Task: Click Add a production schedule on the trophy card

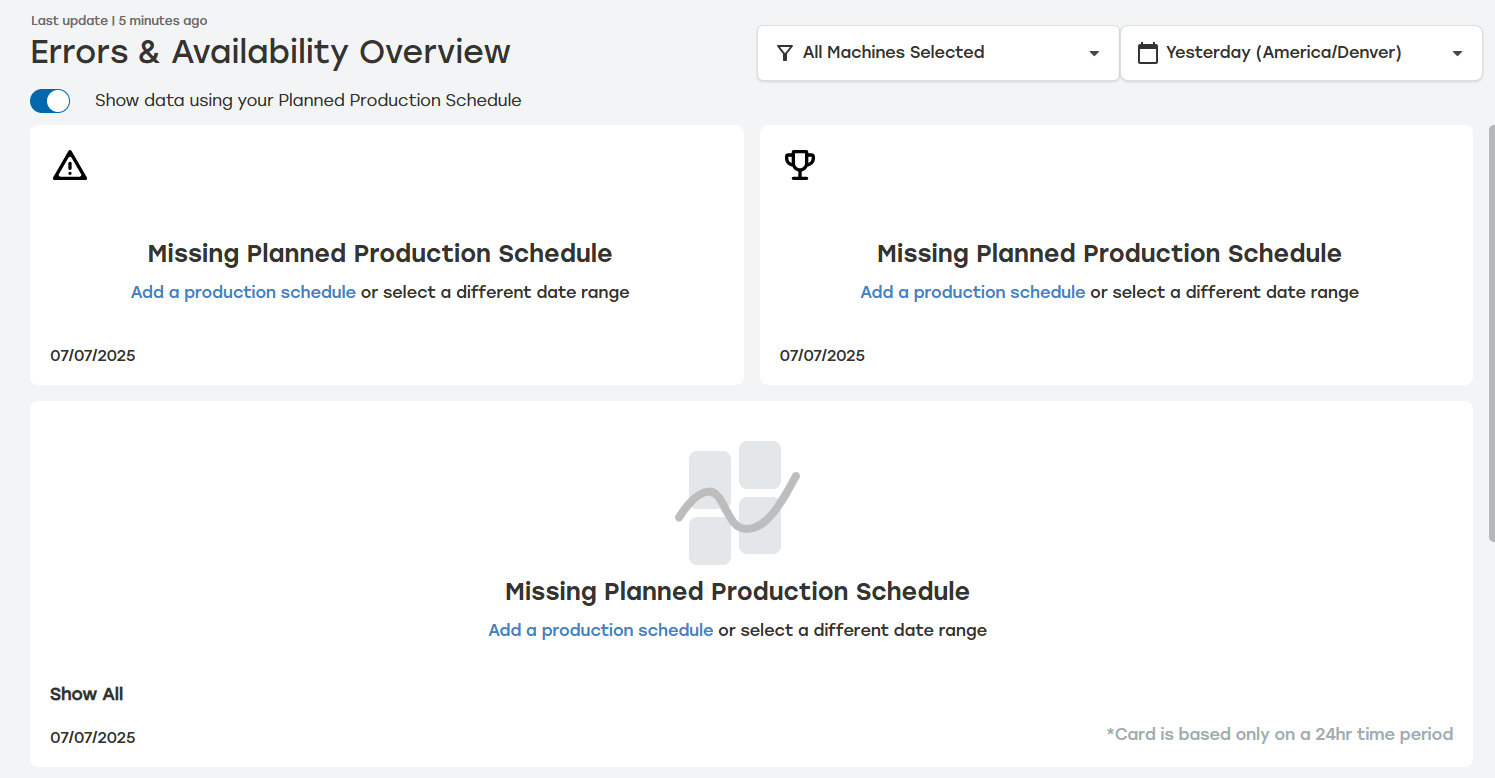Action: (x=972, y=291)
